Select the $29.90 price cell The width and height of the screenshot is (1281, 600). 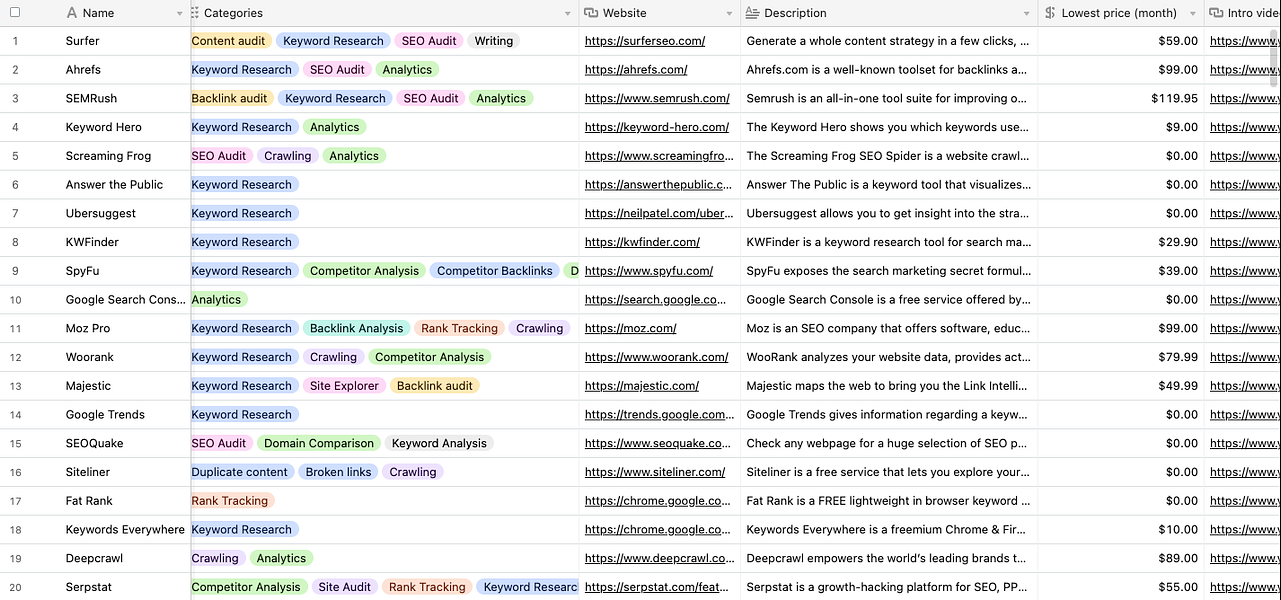1121,242
